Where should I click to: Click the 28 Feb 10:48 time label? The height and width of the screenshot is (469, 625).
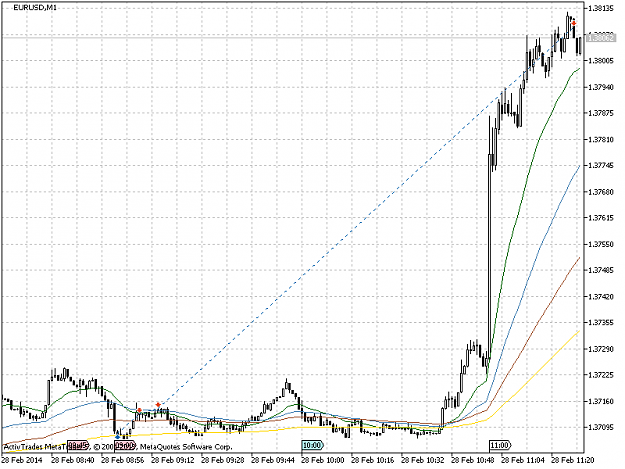click(472, 460)
